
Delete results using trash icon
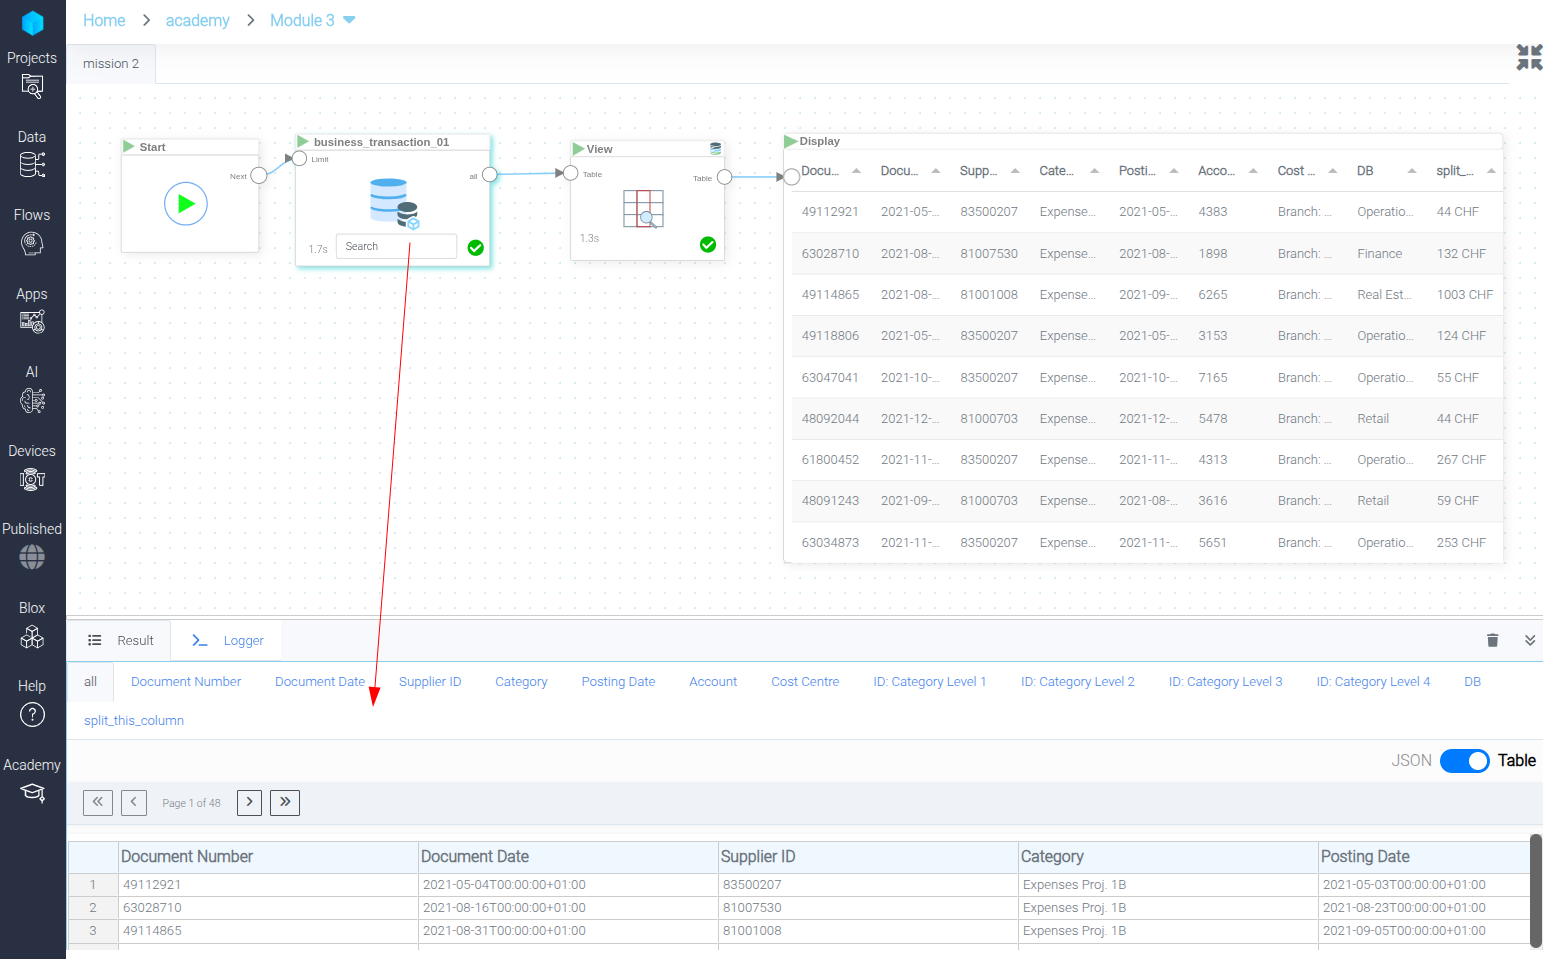click(1492, 641)
